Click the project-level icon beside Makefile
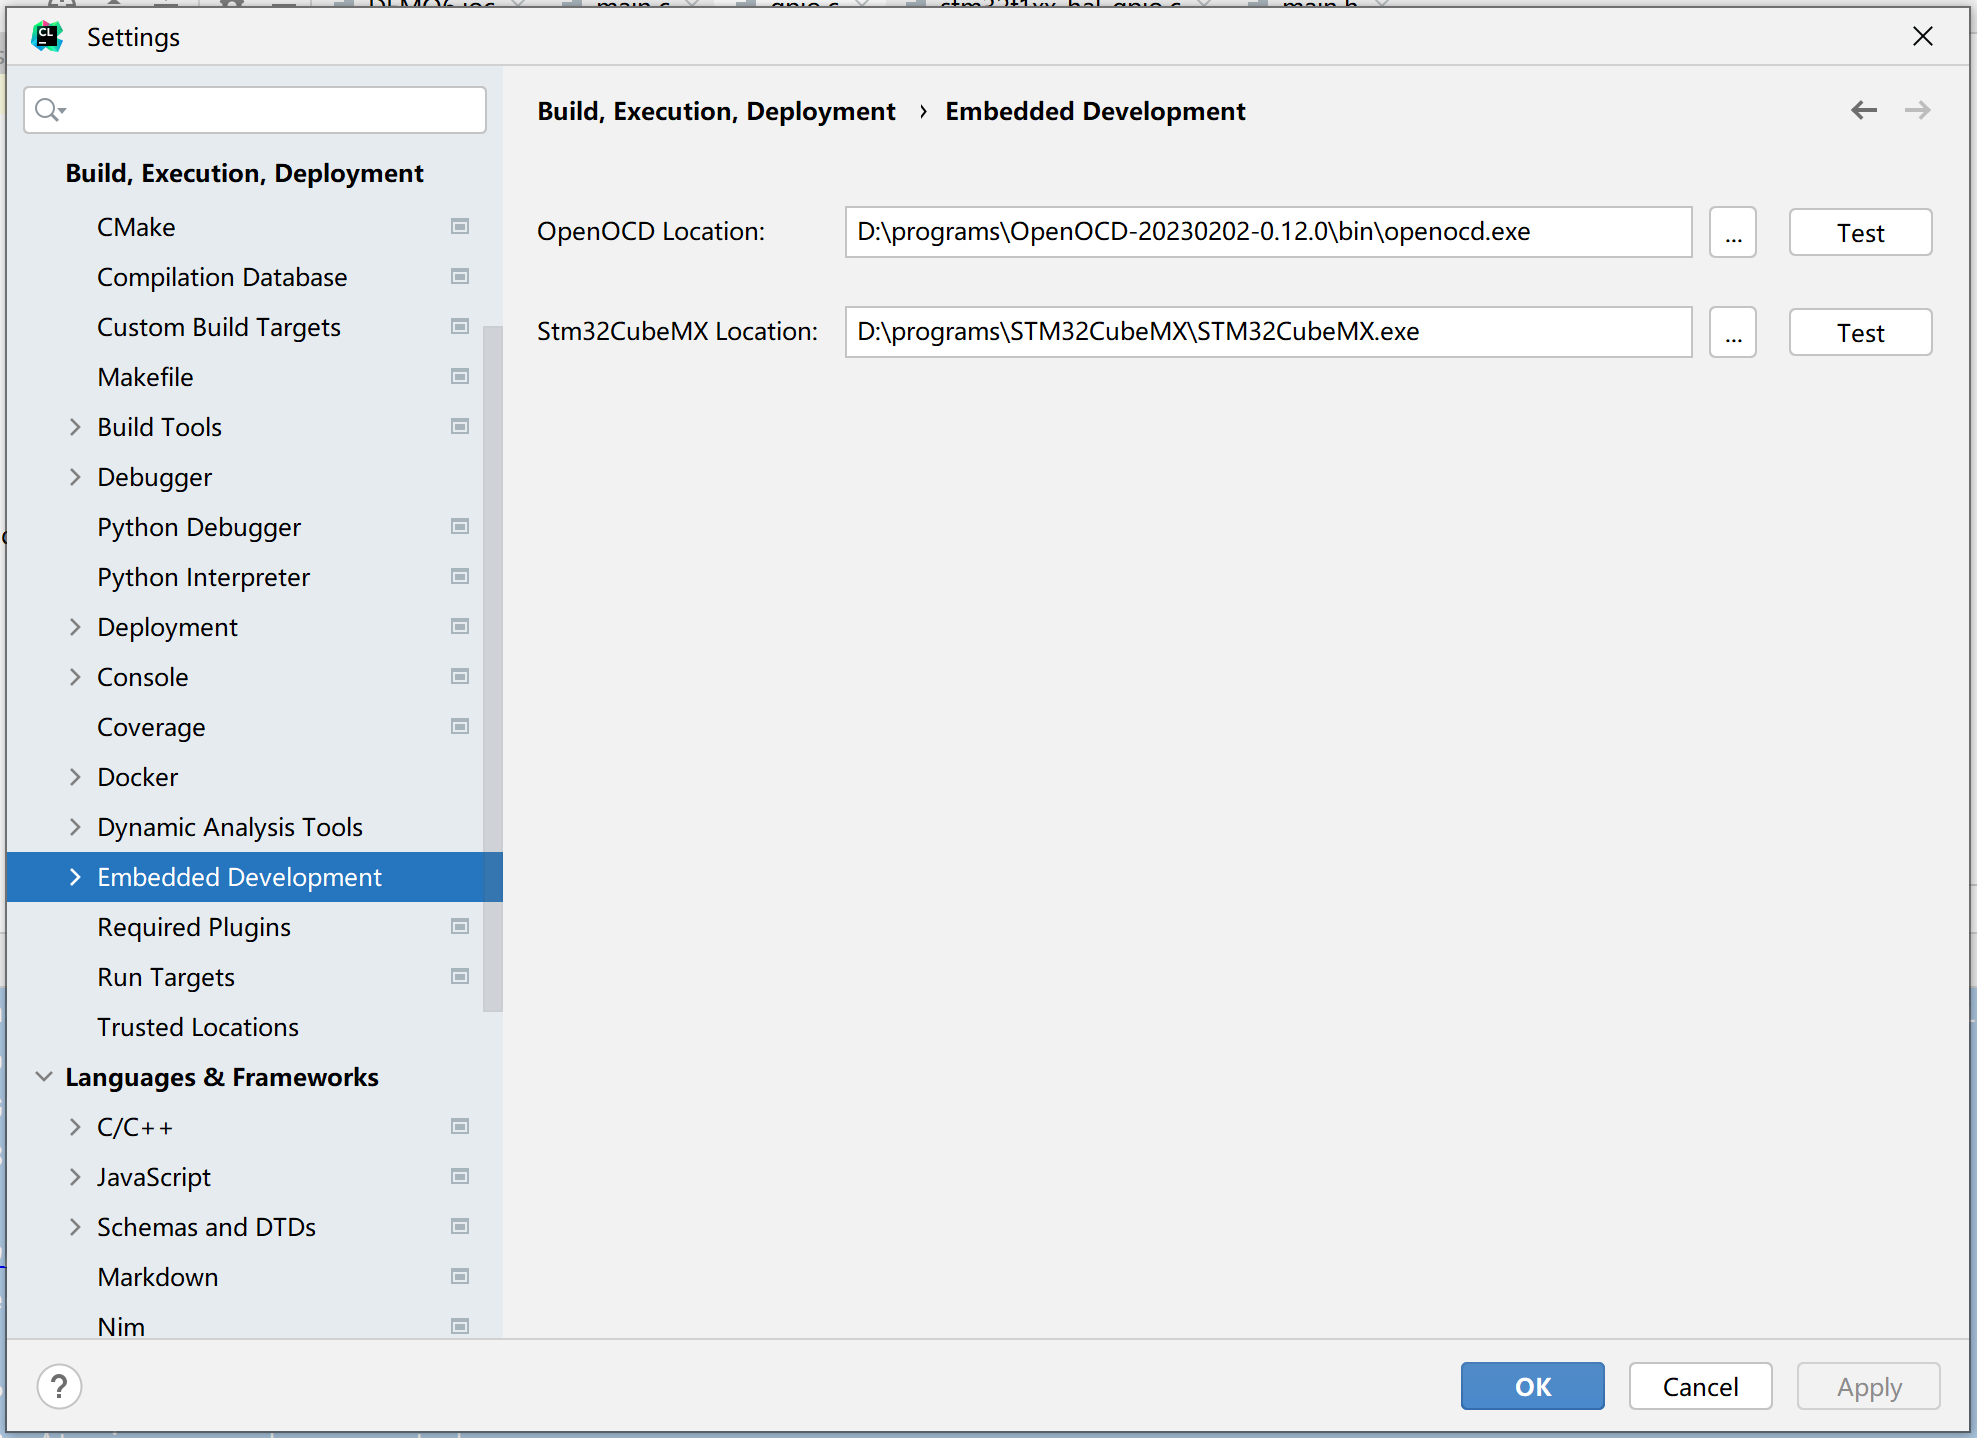The image size is (1977, 1438). click(460, 377)
